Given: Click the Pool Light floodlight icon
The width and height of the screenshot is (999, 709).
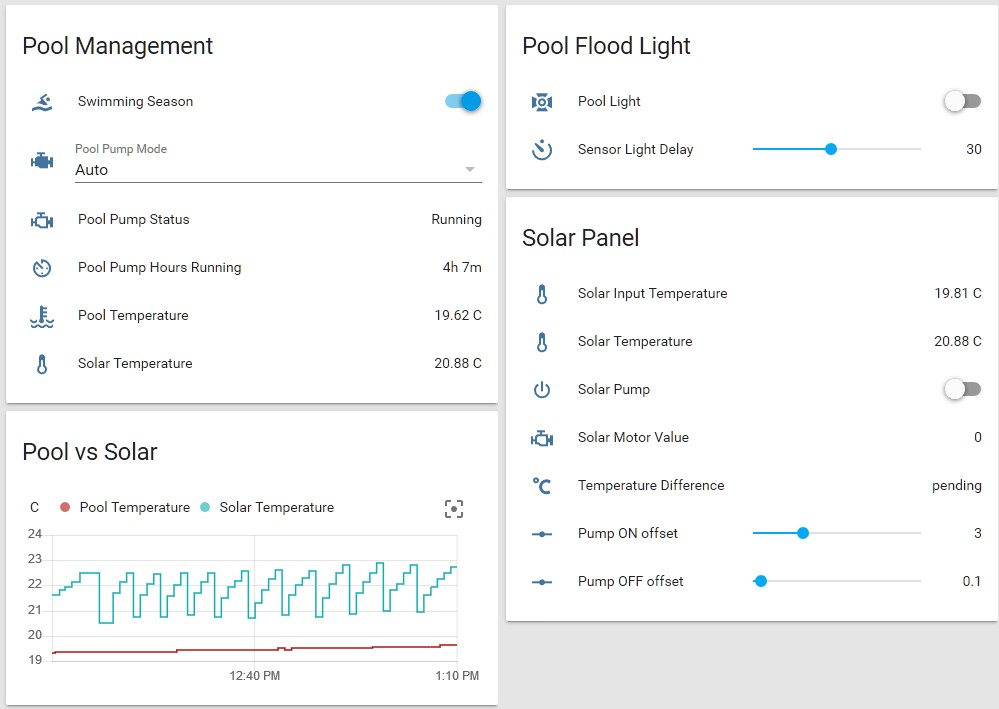Looking at the screenshot, I should 542,102.
